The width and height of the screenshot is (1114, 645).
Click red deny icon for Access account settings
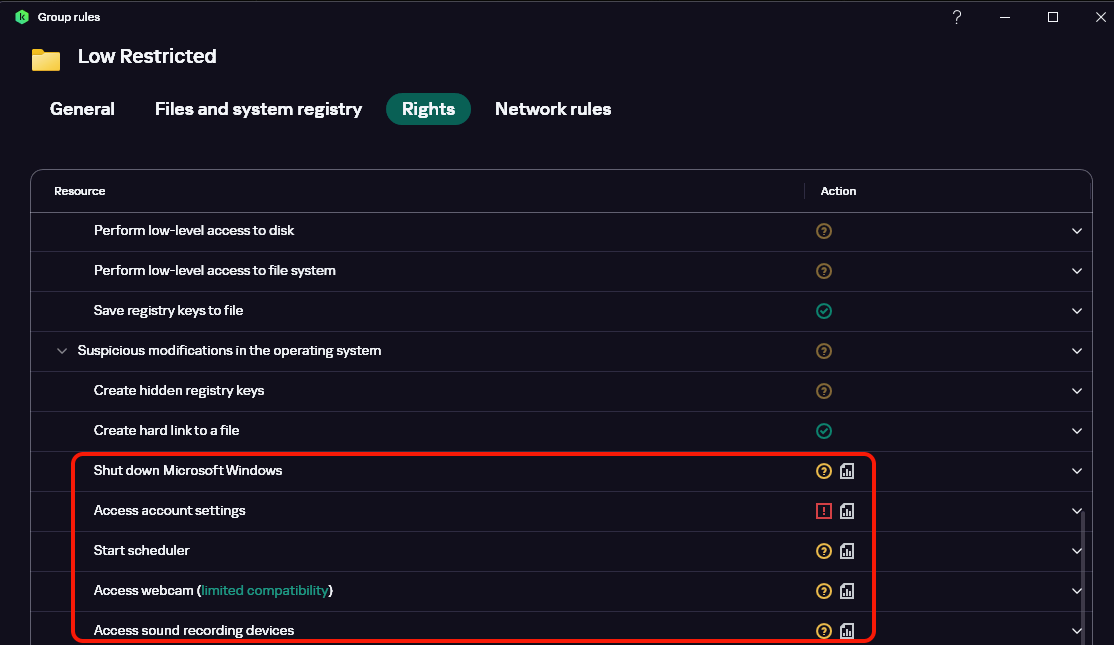pos(824,511)
